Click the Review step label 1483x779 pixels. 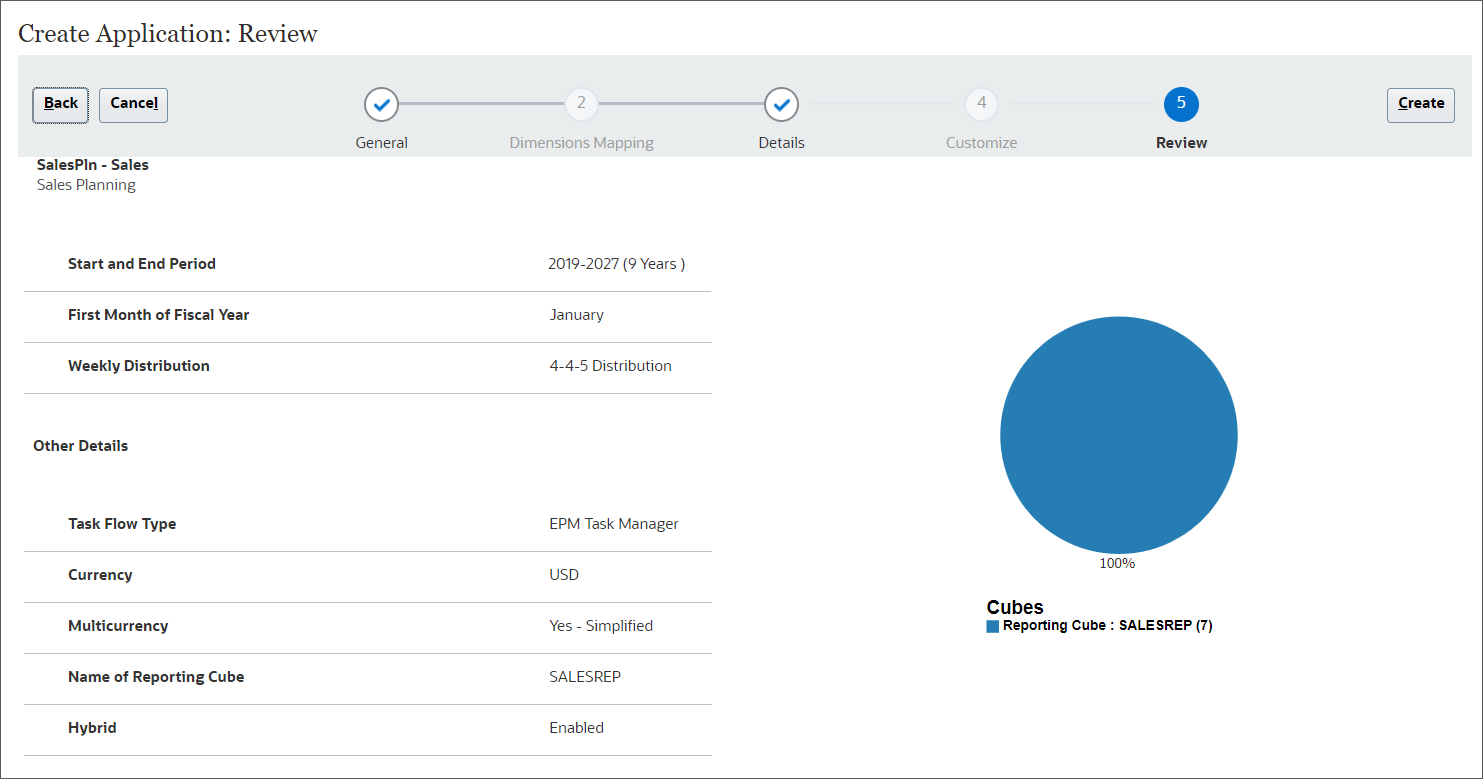coord(1181,142)
